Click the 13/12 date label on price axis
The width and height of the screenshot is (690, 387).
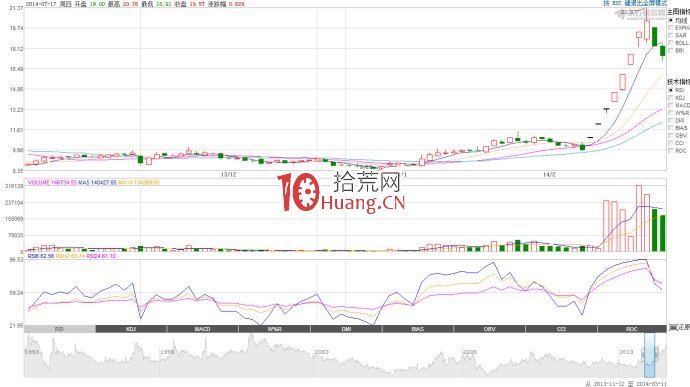point(228,174)
